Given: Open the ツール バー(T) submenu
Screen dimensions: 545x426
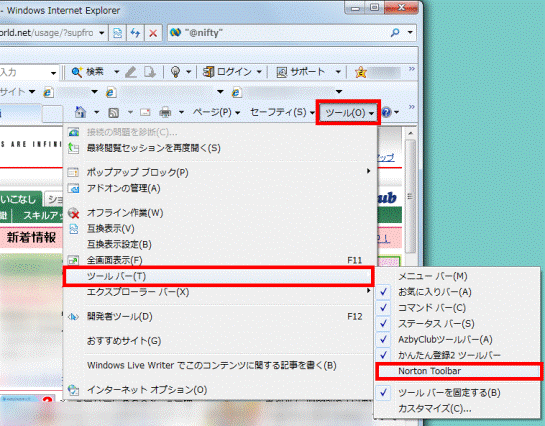Looking at the screenshot, I should pos(219,277).
